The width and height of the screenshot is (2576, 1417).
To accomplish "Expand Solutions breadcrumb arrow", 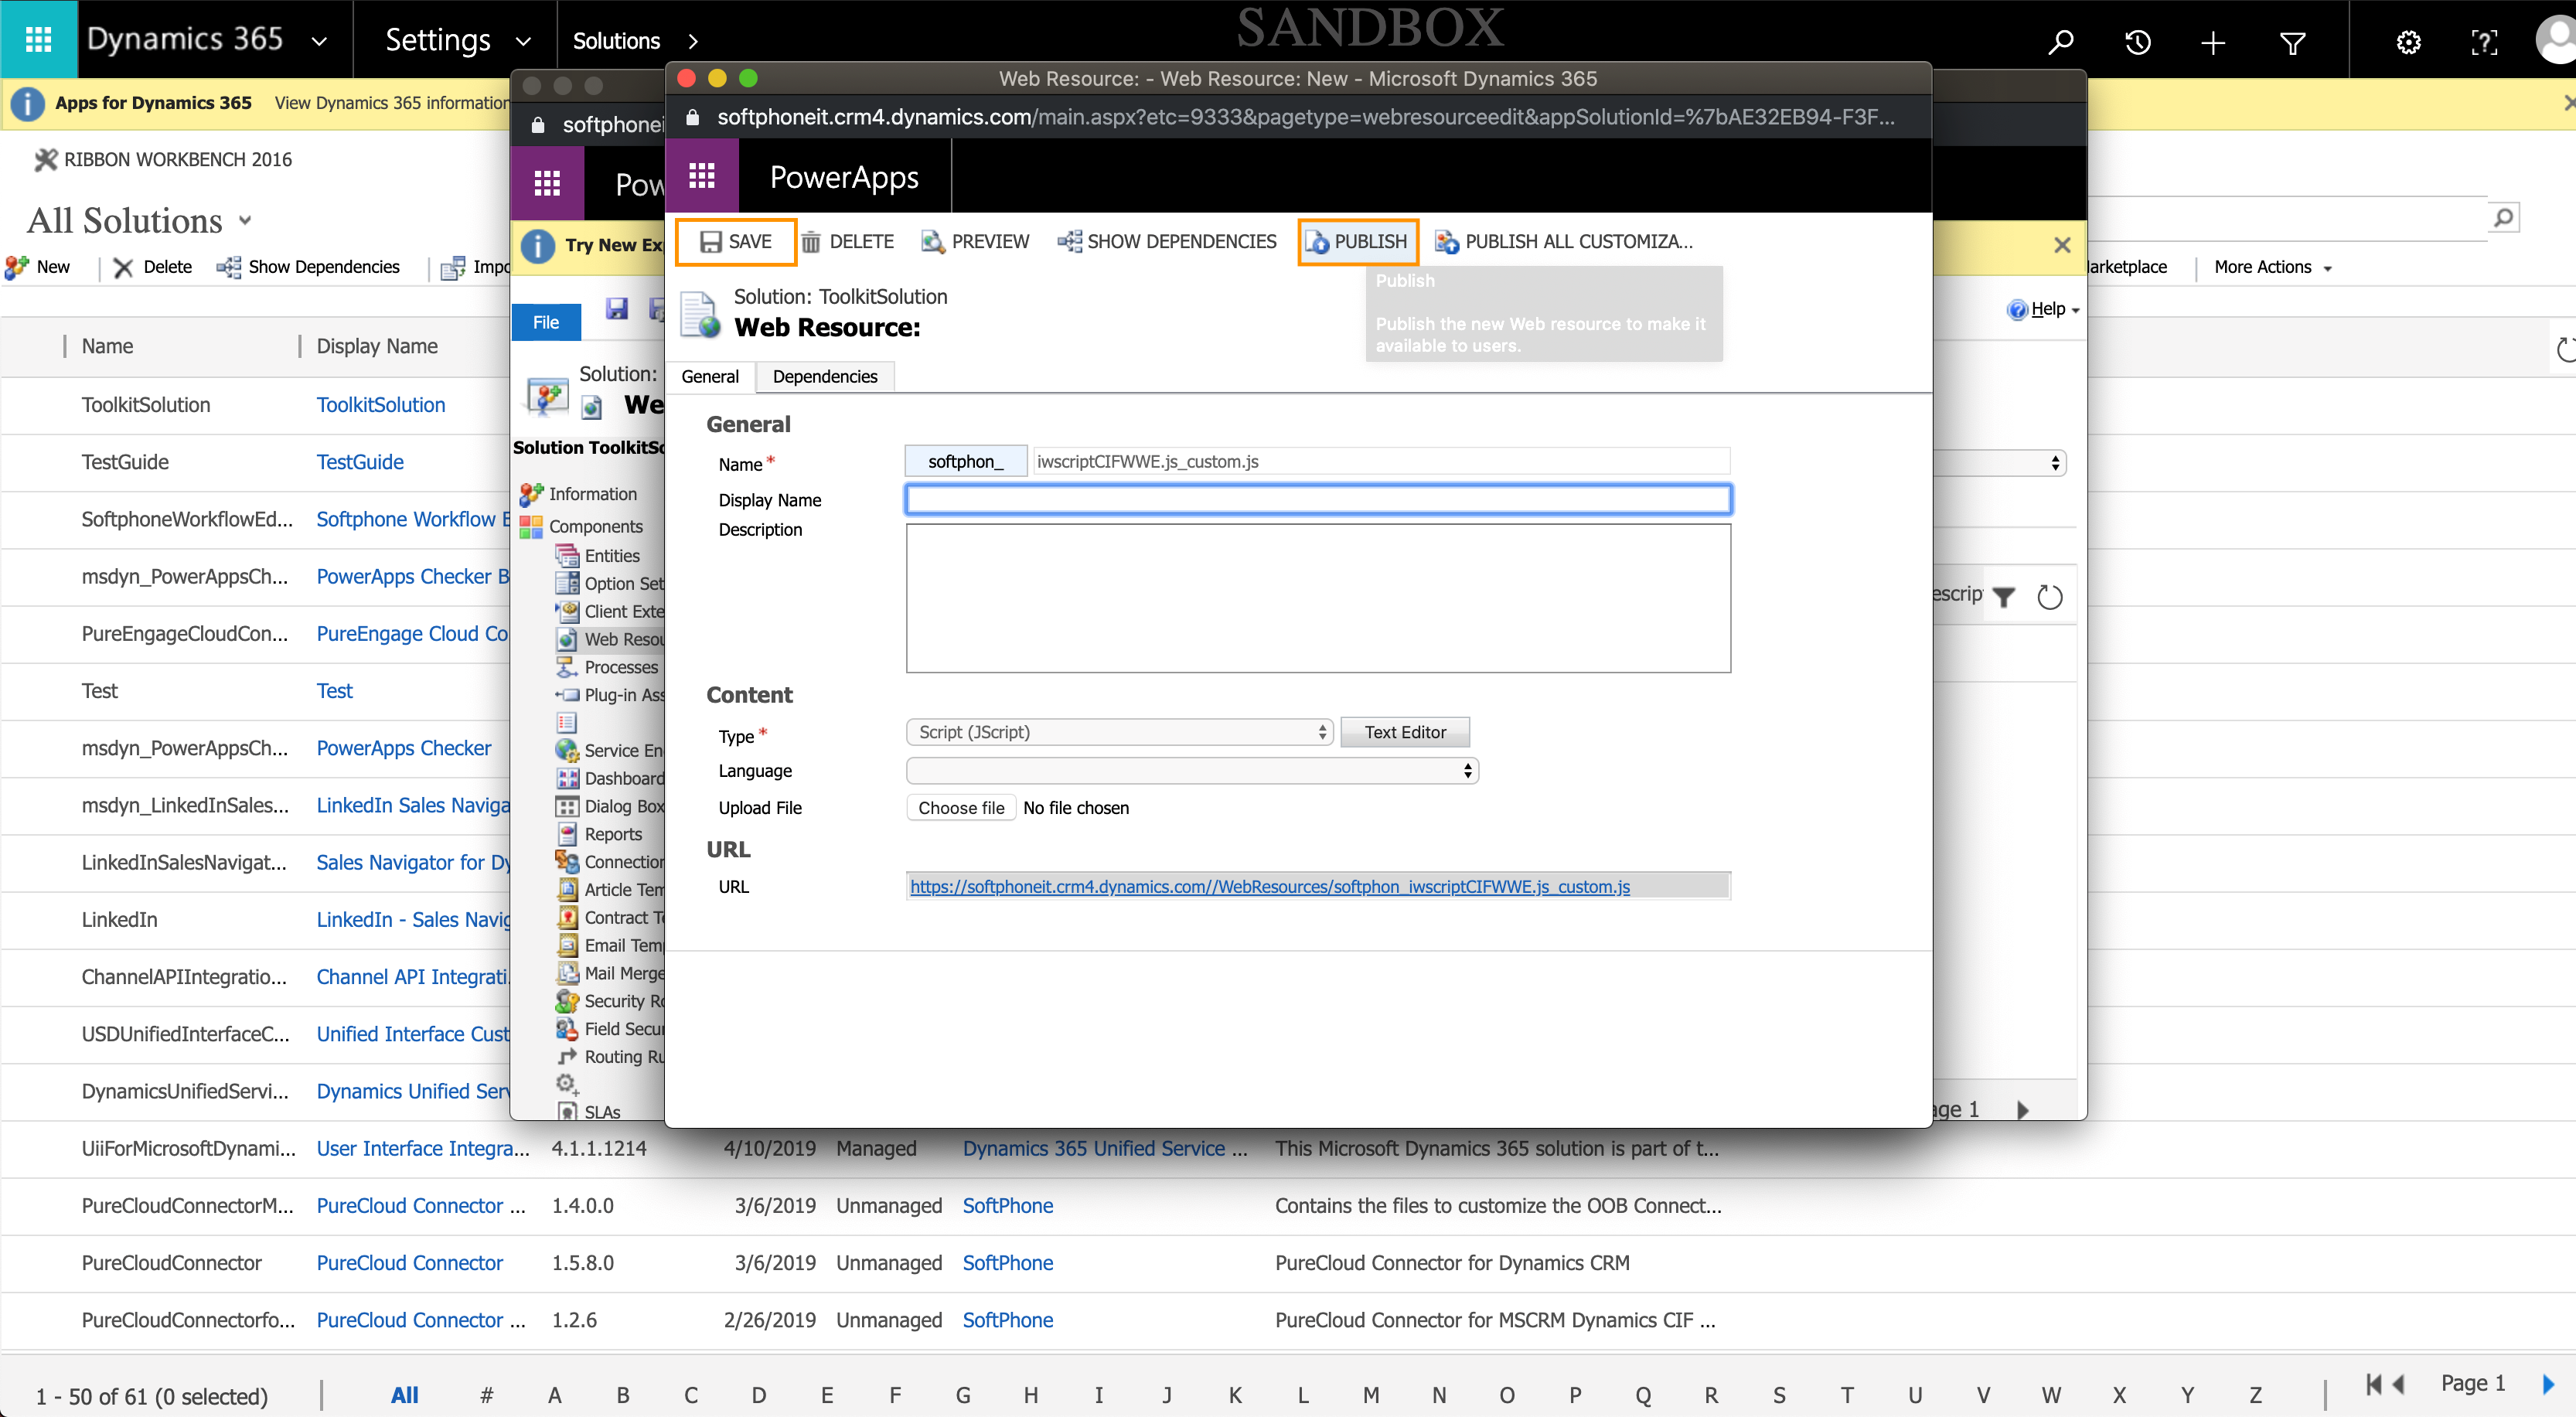I will pyautogui.click(x=693, y=41).
